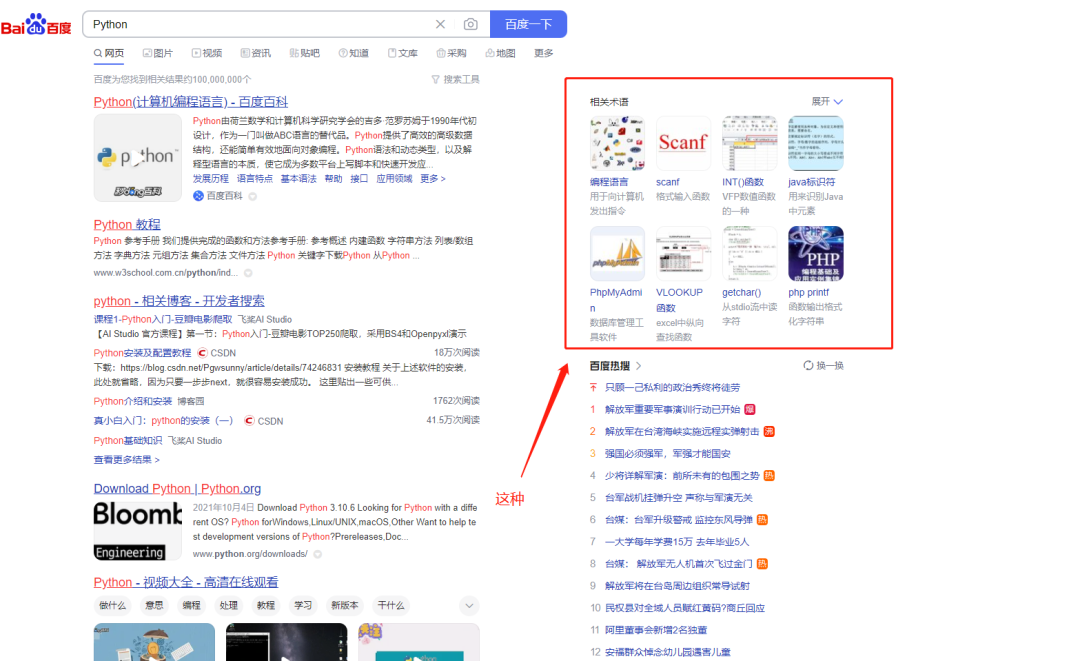Viewport: 1080px width, 661px height.
Task: Open 语言特点 sublink
Action: 255,178
